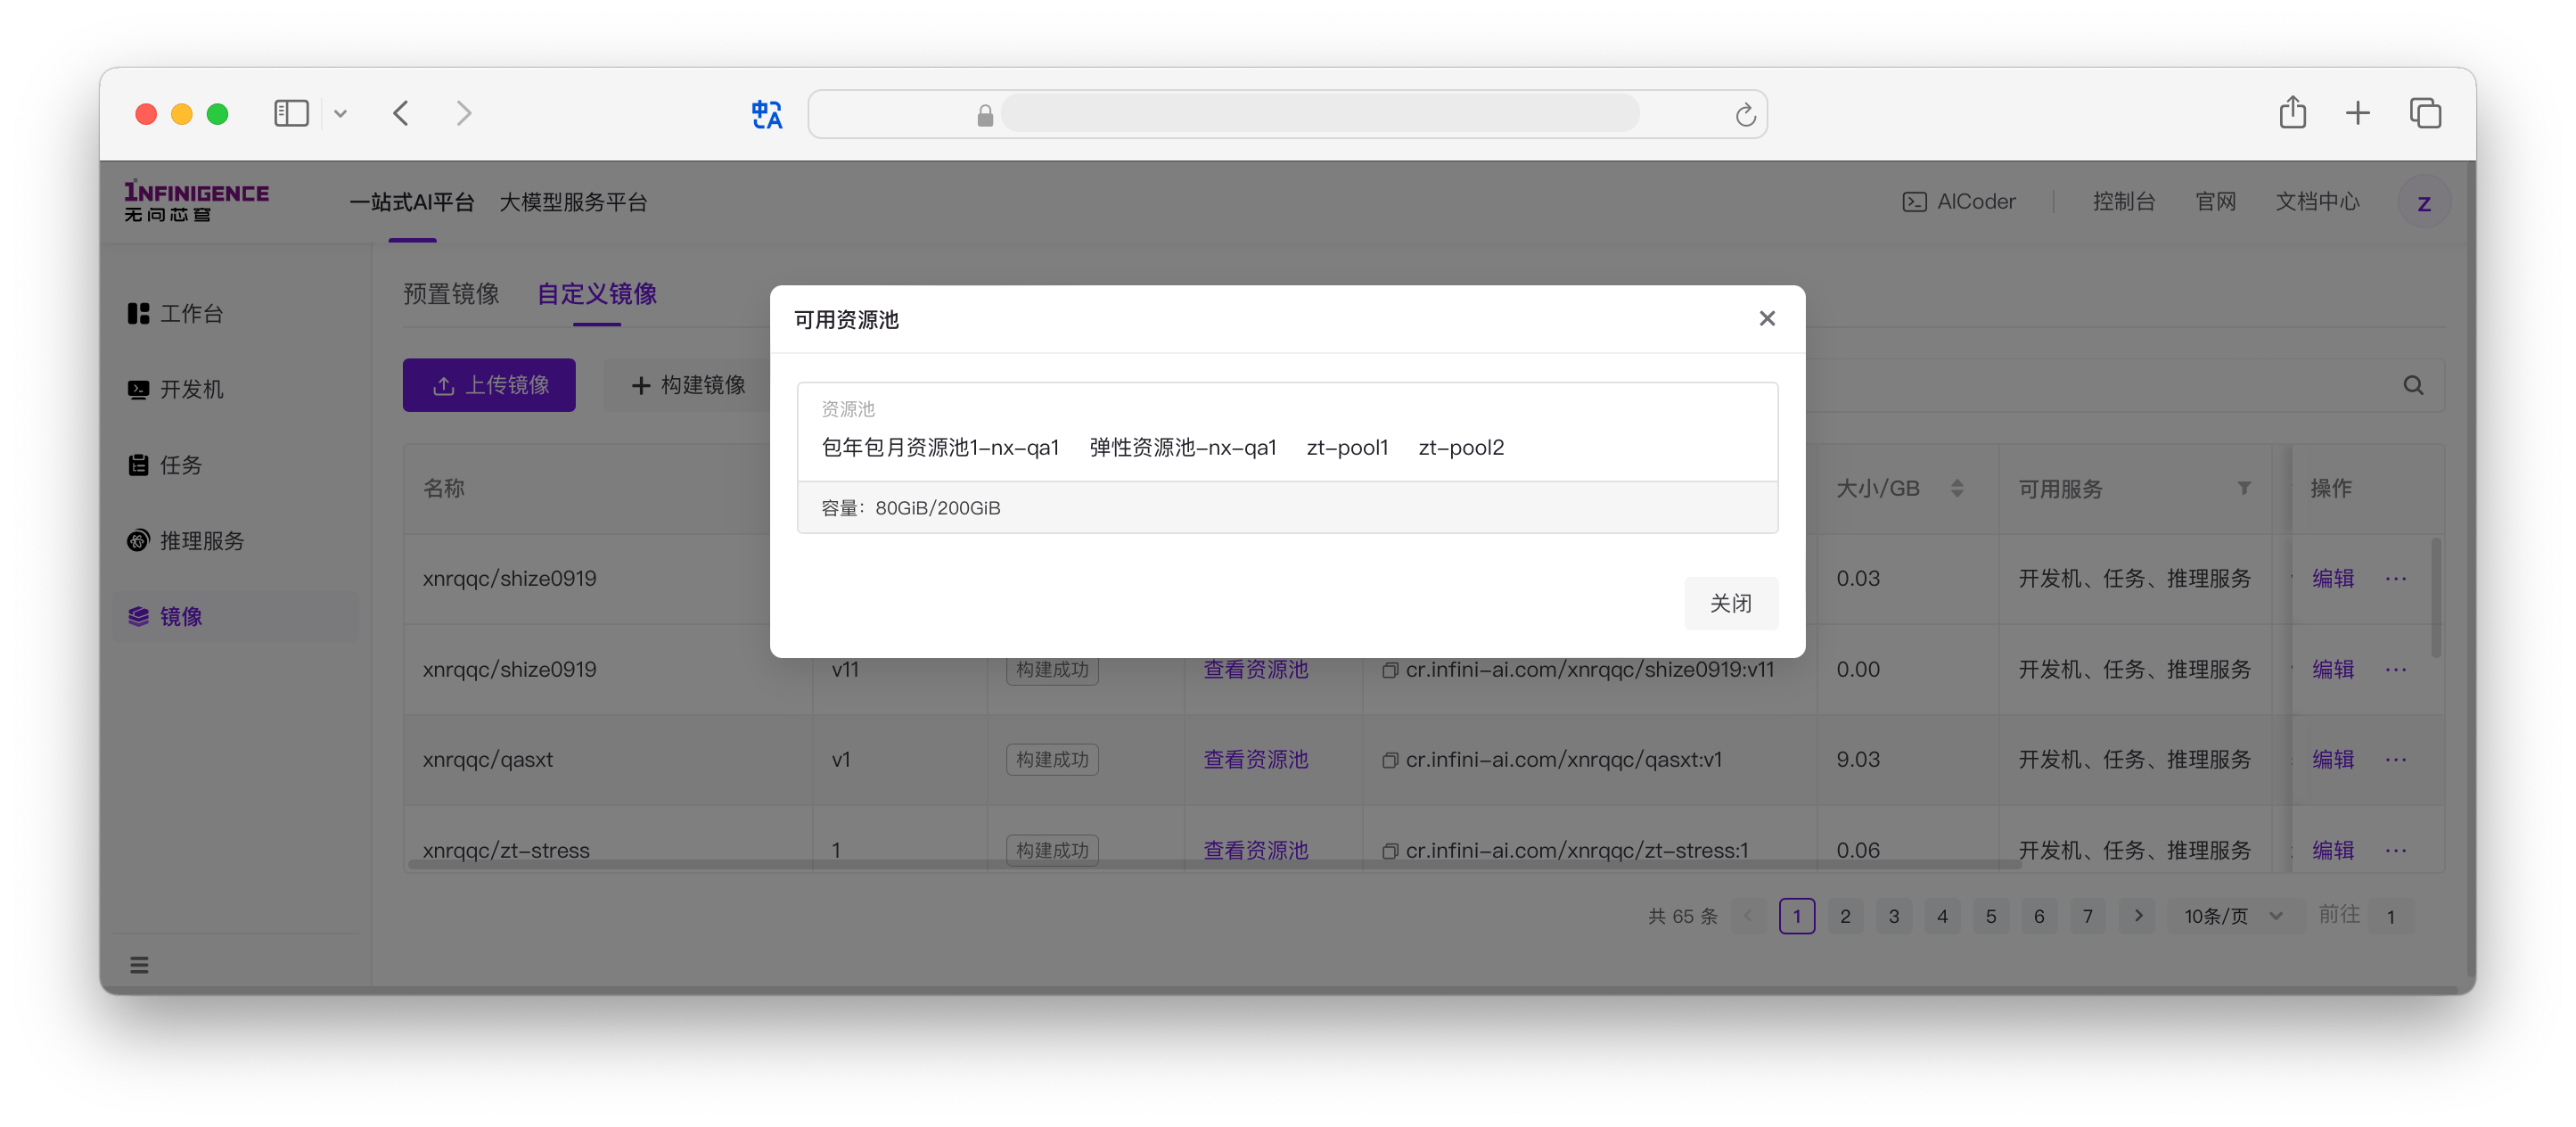The height and width of the screenshot is (1127, 2576).
Task: Switch to 一站式AI平台 tab
Action: point(412,202)
